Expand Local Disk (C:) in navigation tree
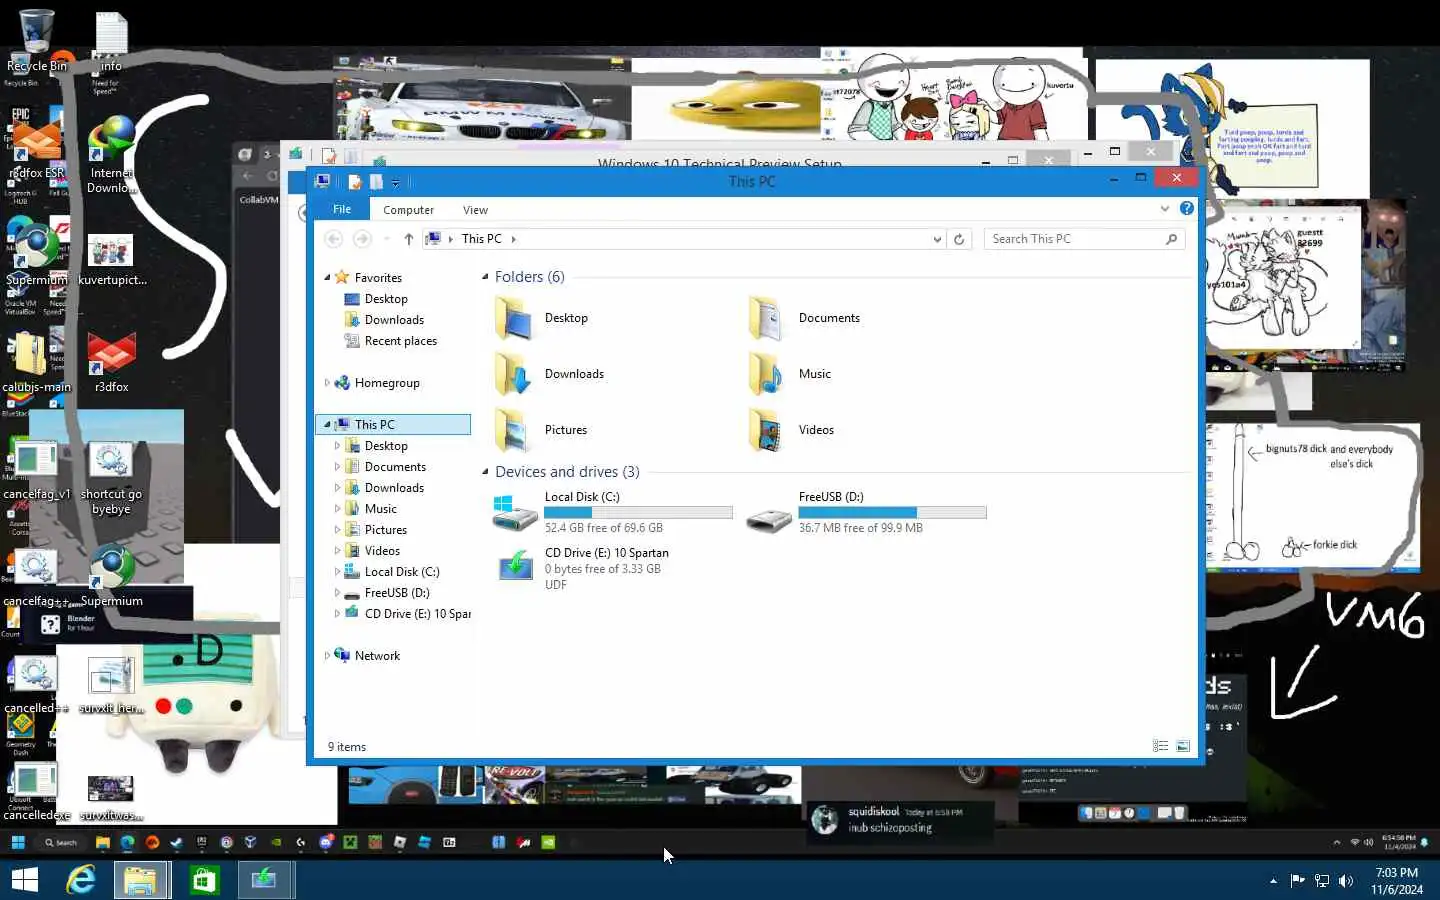This screenshot has width=1440, height=900. pyautogui.click(x=337, y=572)
